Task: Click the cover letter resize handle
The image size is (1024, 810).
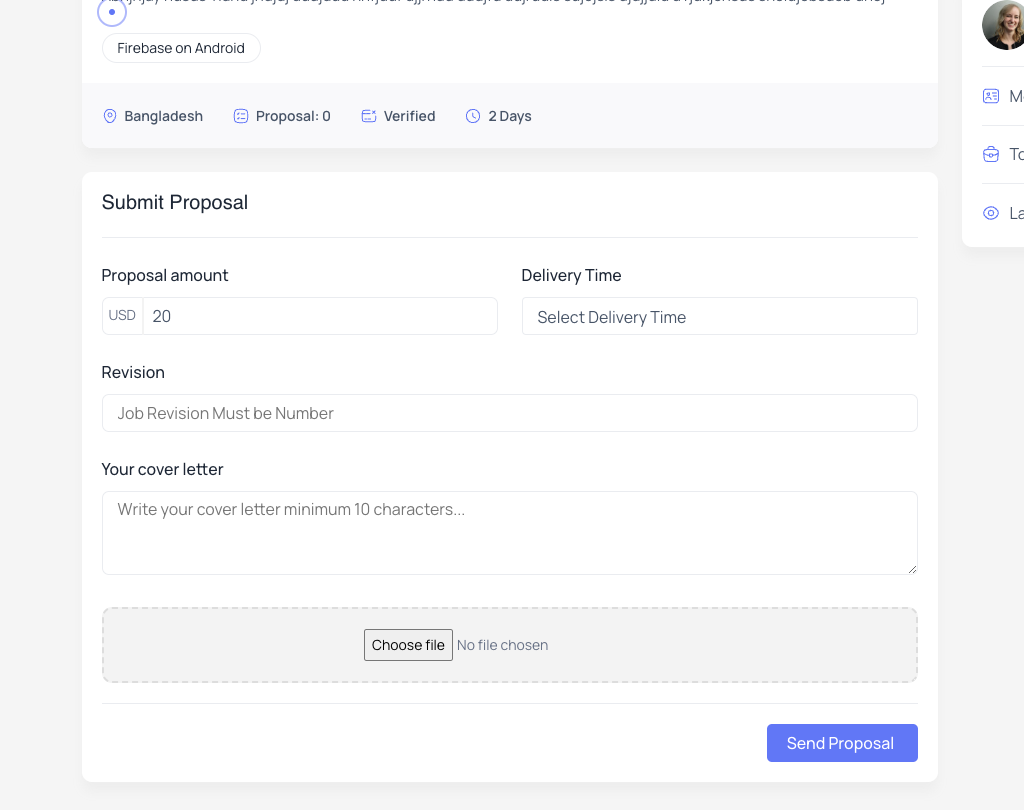Action: (x=912, y=569)
